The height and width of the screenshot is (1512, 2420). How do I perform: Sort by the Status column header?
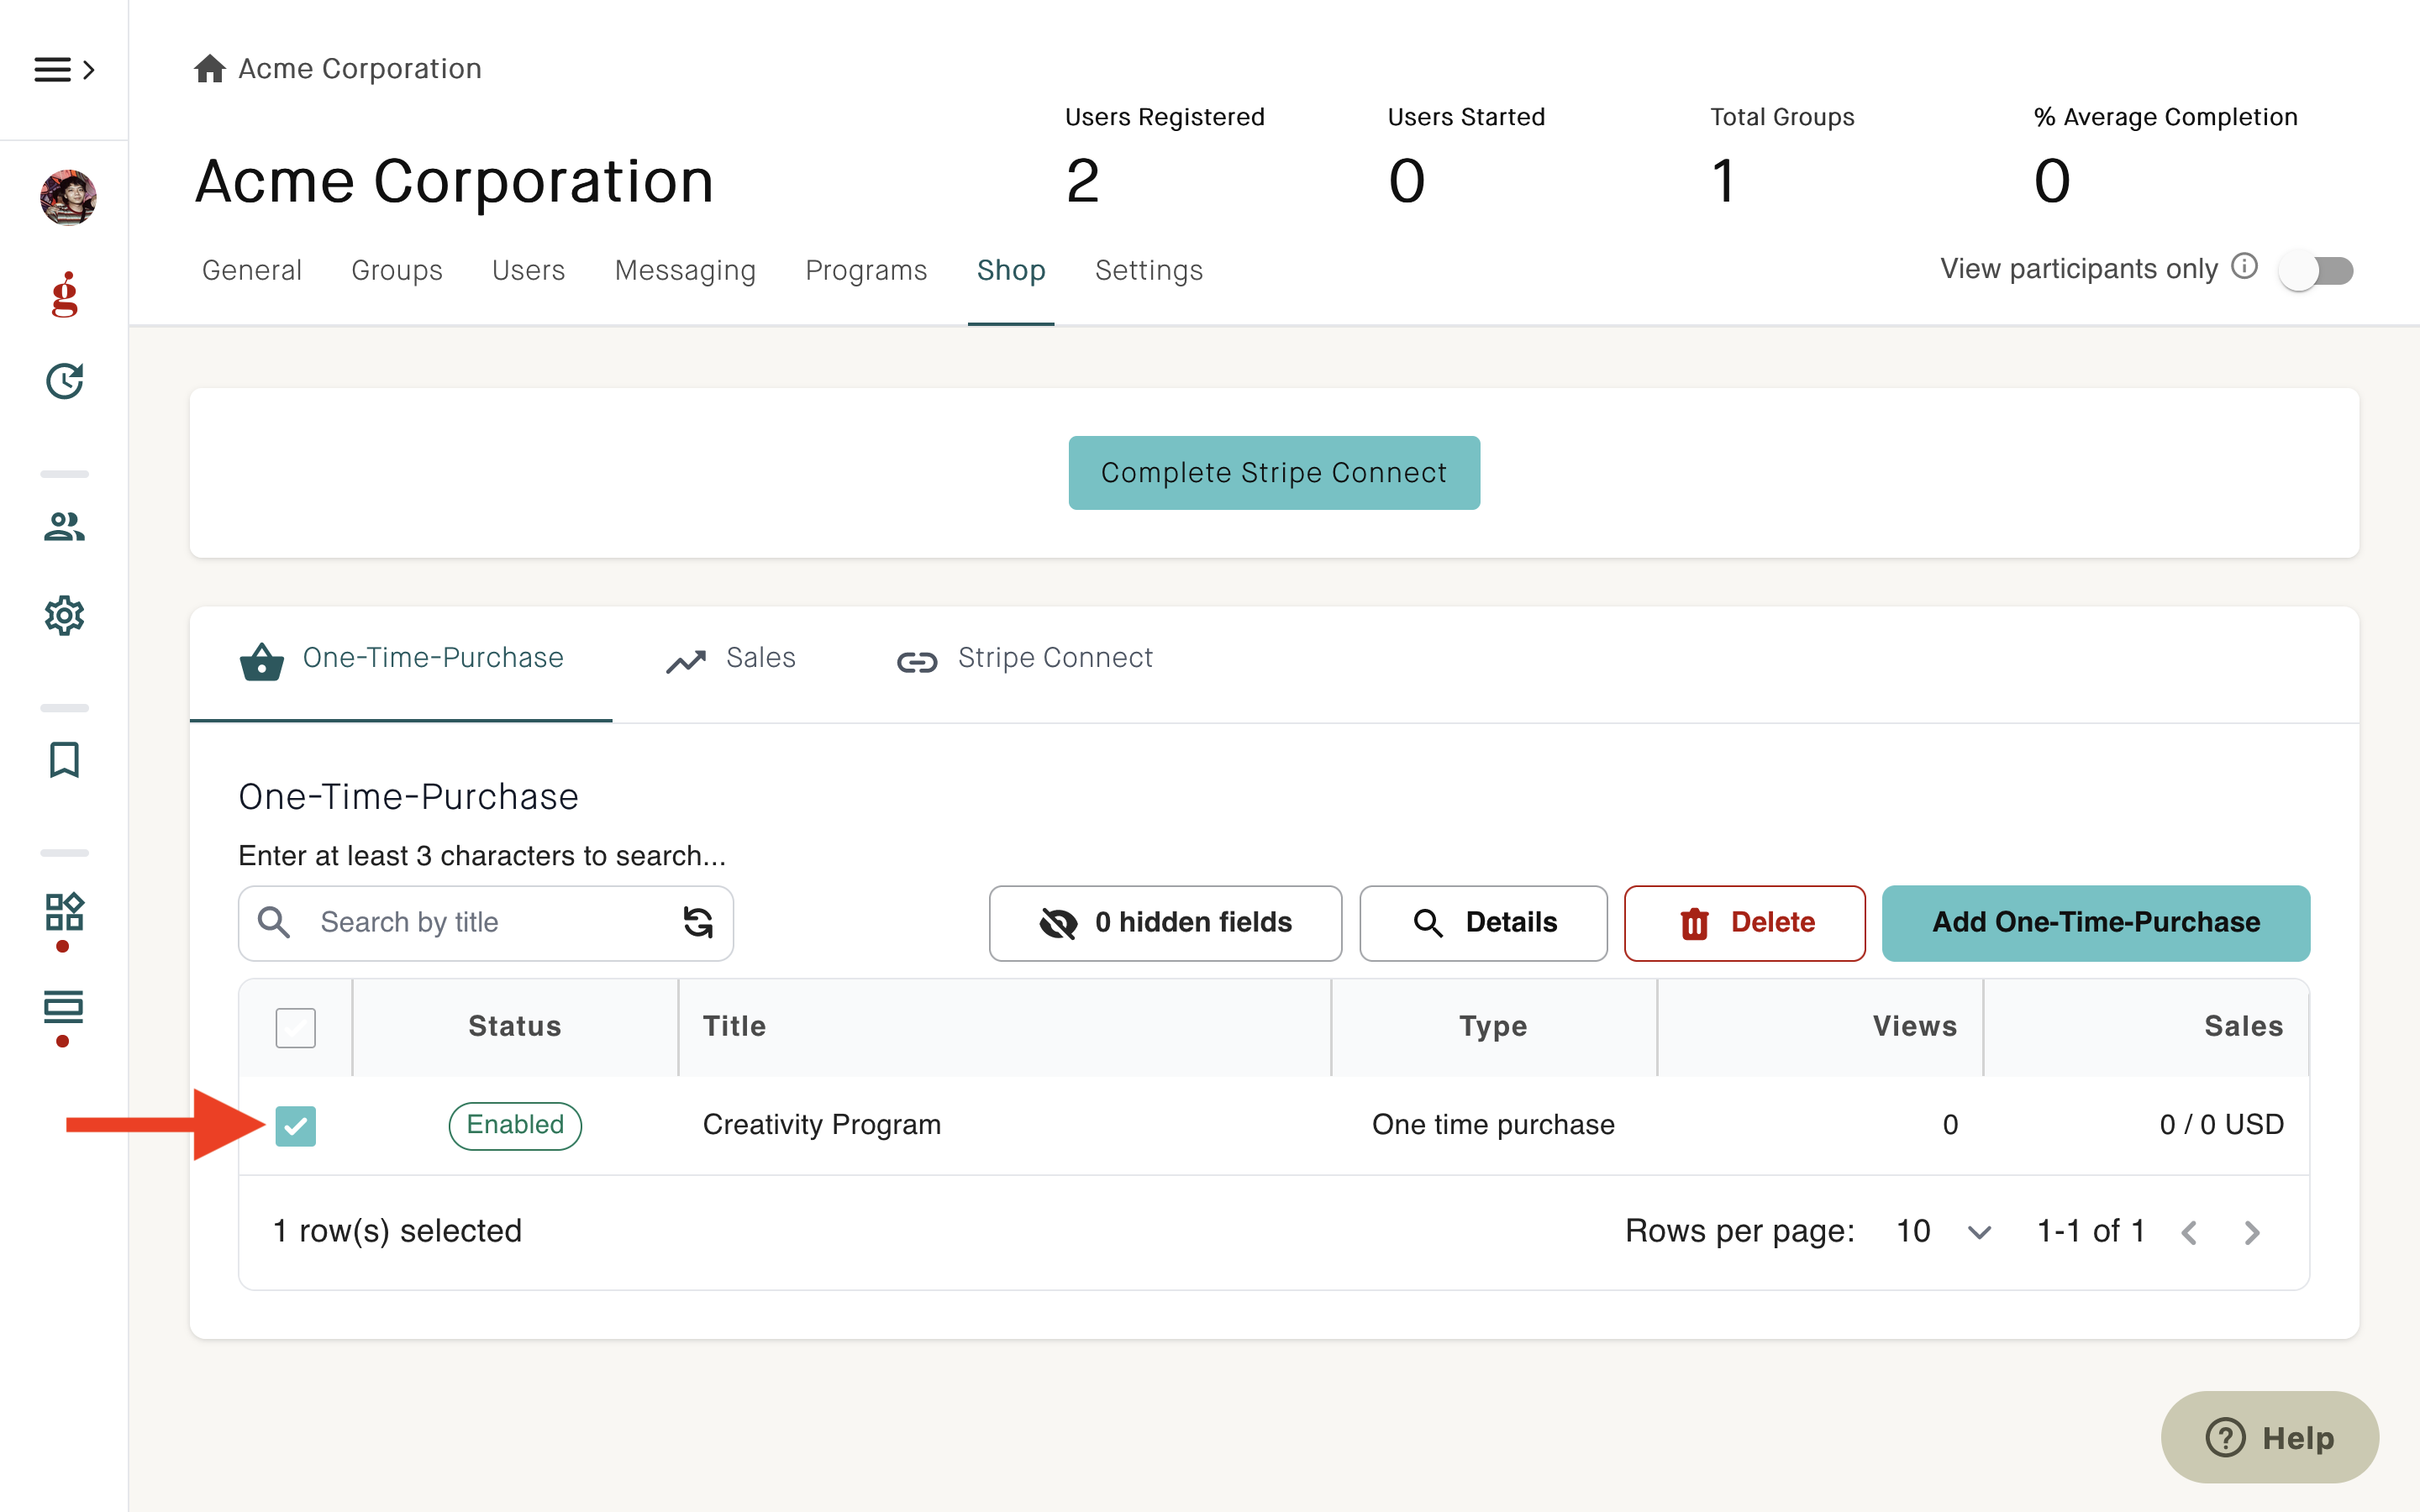515,1027
